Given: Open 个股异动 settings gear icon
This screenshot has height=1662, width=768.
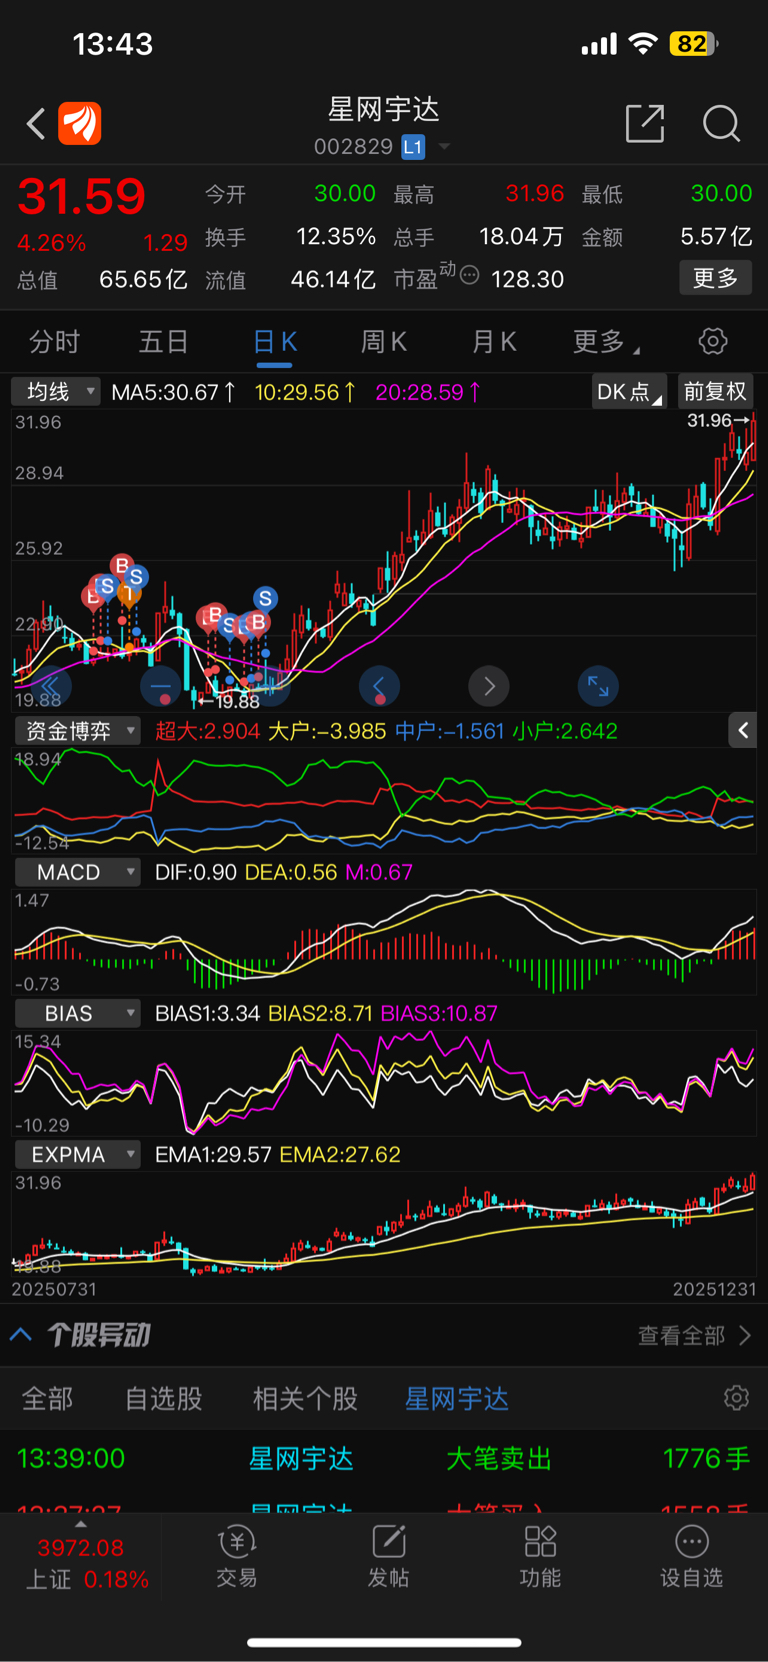Looking at the screenshot, I should (737, 1397).
